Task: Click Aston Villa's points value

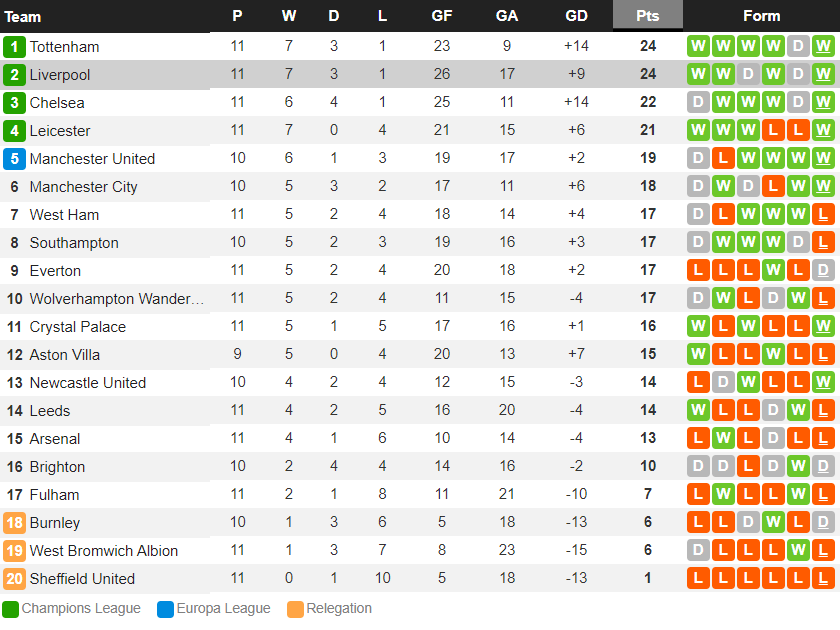Action: [648, 355]
